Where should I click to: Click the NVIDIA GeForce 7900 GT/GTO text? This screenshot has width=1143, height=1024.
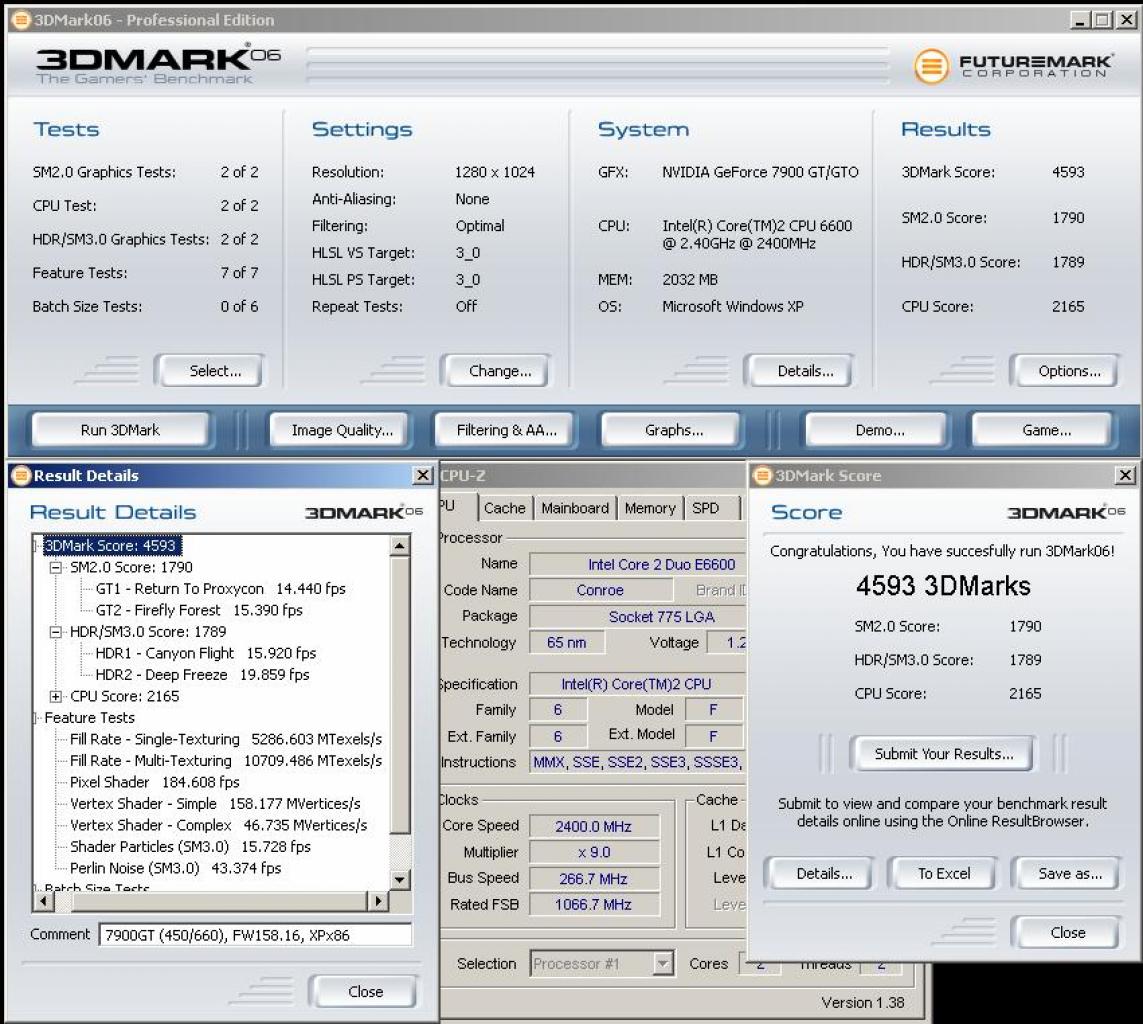[760, 172]
